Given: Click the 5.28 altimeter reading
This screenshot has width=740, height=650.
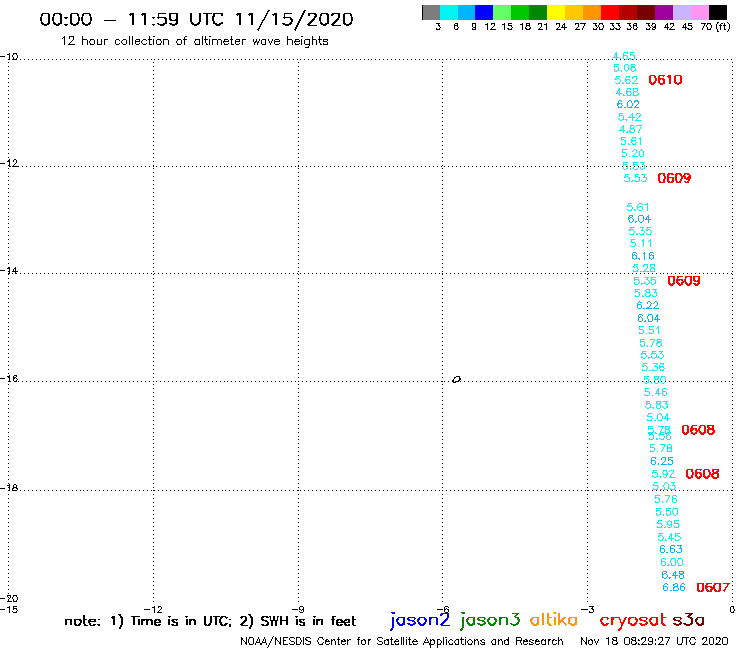Looking at the screenshot, I should (644, 268).
